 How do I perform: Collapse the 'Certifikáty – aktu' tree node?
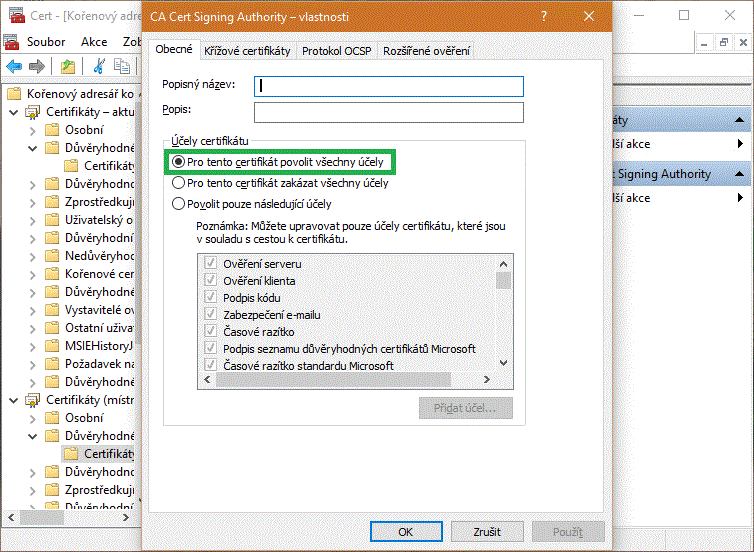tap(14, 112)
